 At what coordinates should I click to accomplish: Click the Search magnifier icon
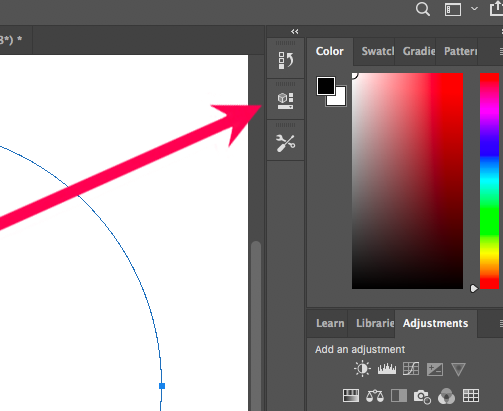coord(423,9)
